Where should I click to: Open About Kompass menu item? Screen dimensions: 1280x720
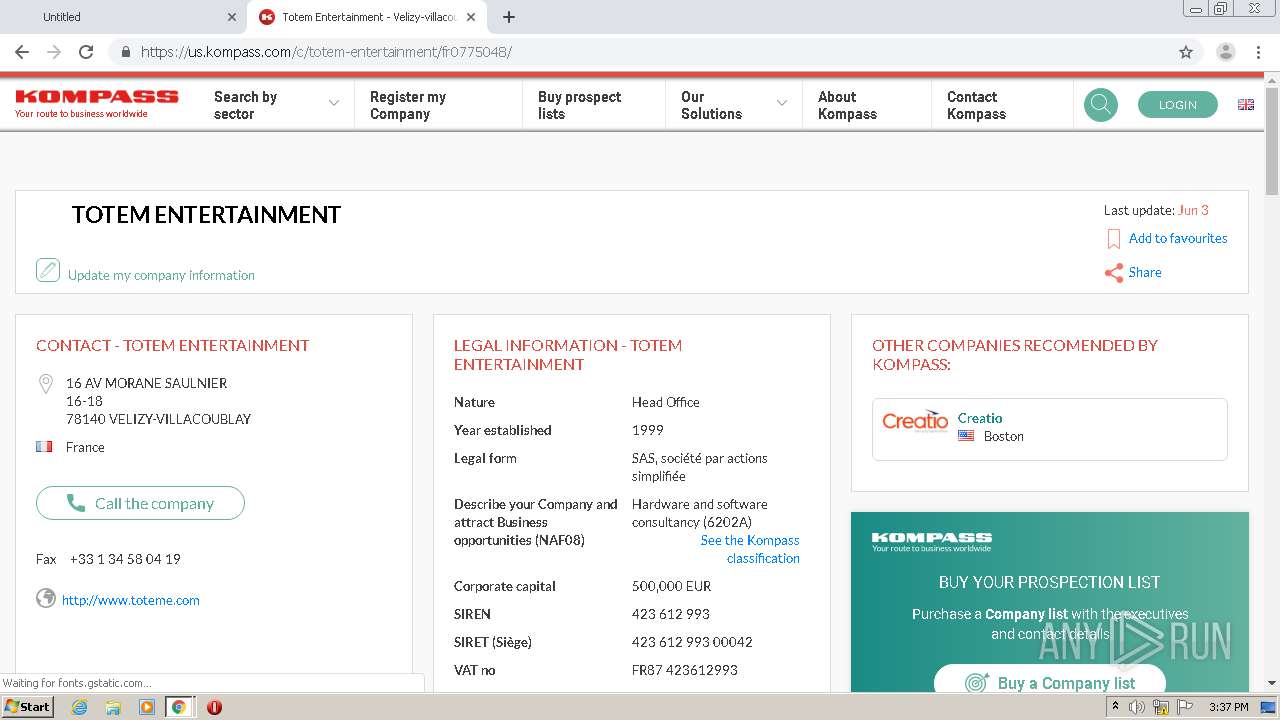click(847, 105)
